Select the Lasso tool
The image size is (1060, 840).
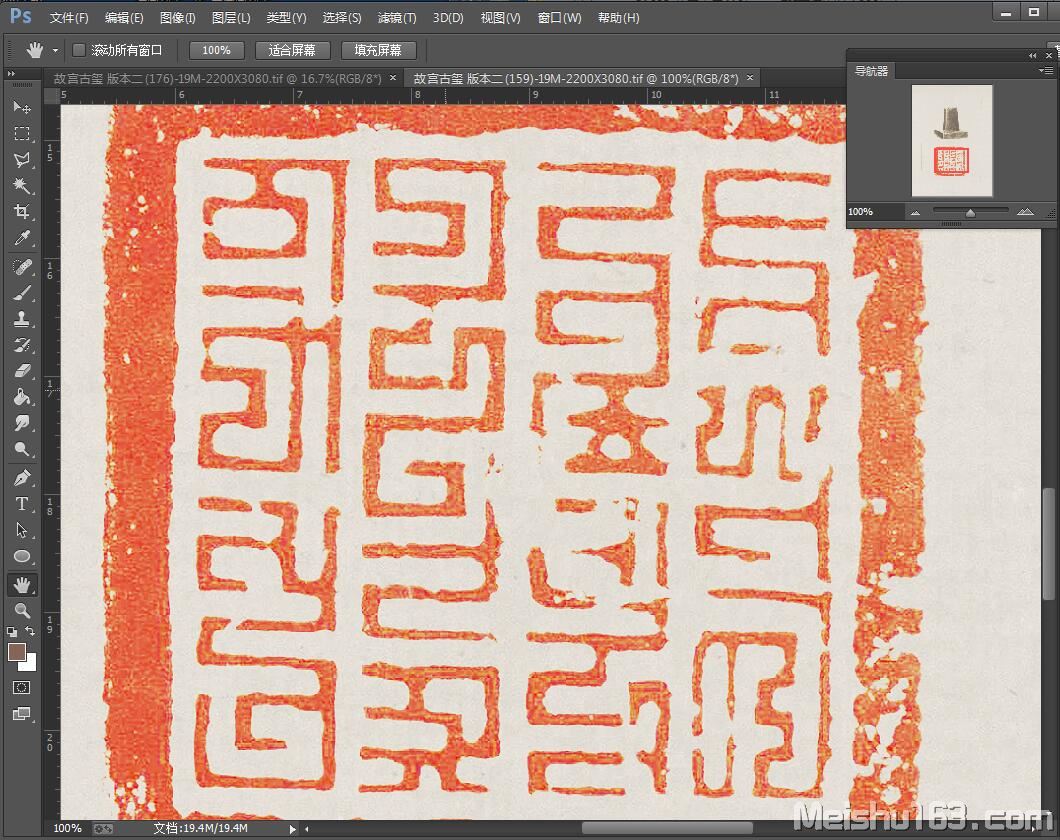tap(22, 159)
